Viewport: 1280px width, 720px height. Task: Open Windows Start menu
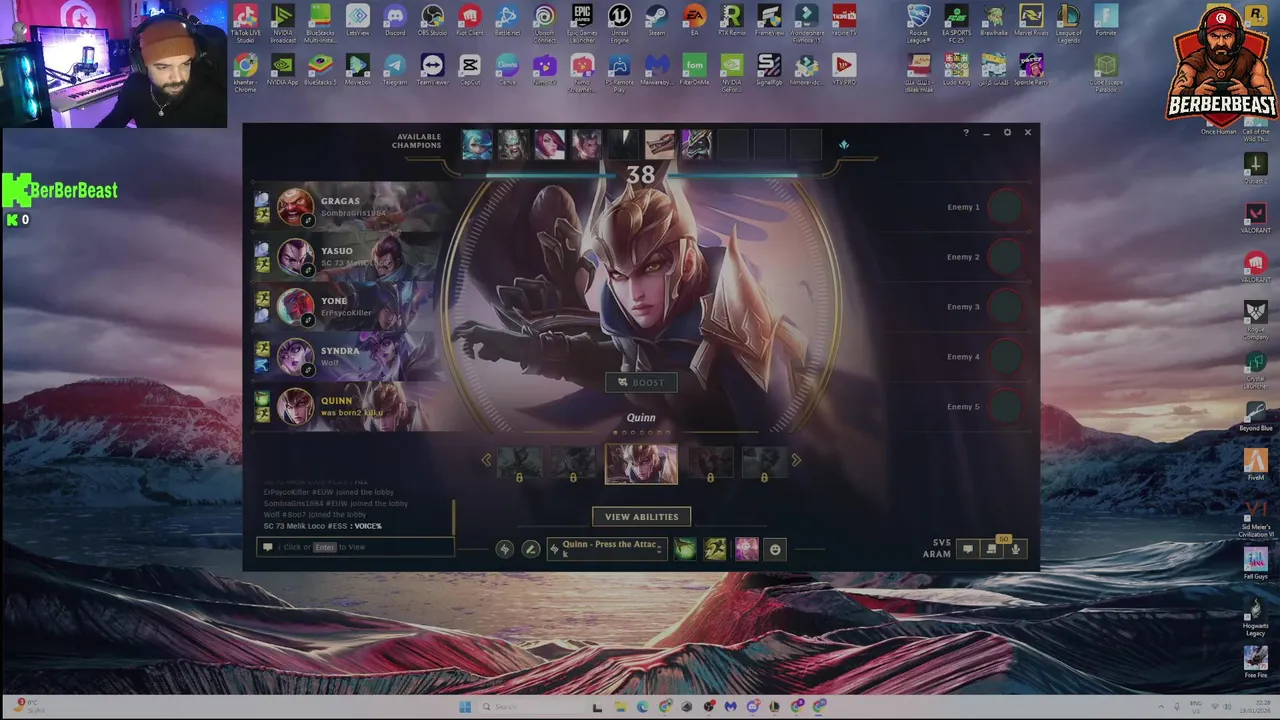click(465, 706)
